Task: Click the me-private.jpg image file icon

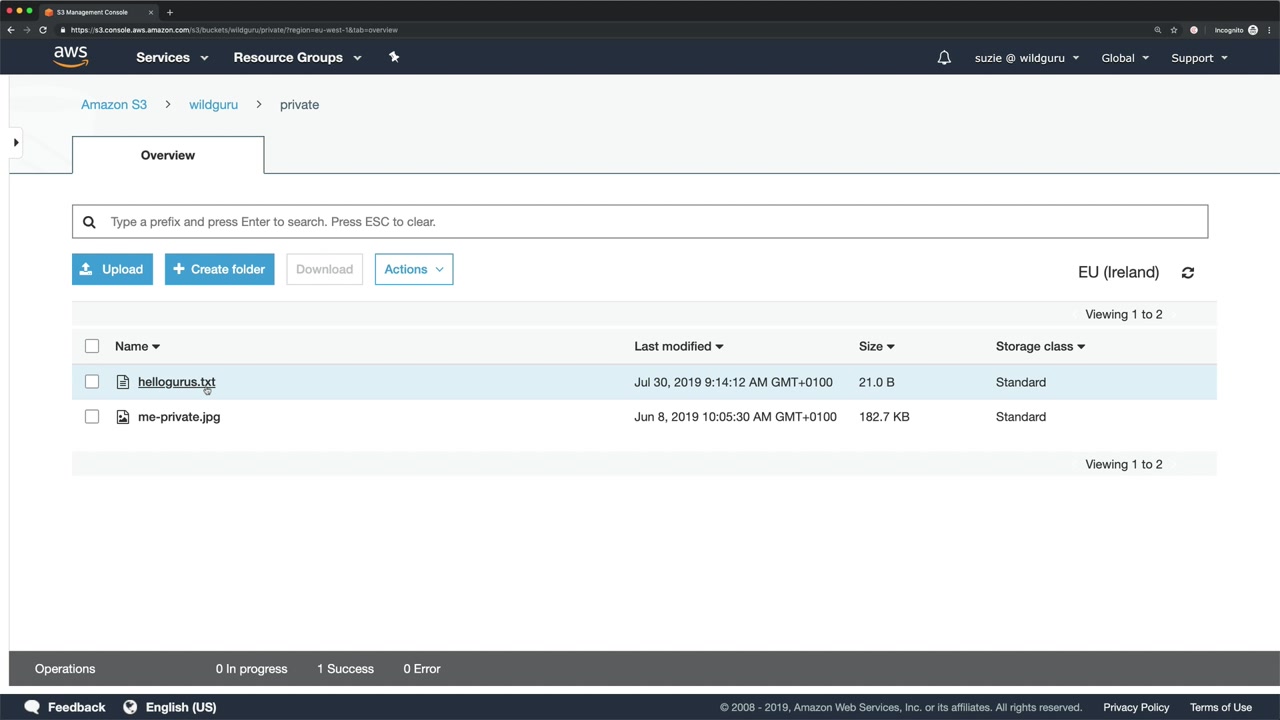Action: click(x=123, y=417)
